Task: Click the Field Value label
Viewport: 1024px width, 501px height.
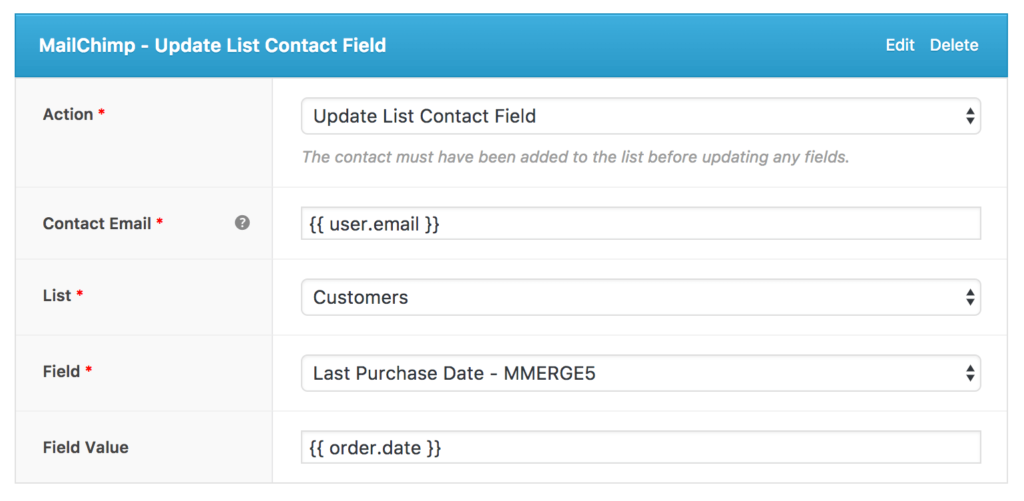Action: 85,448
